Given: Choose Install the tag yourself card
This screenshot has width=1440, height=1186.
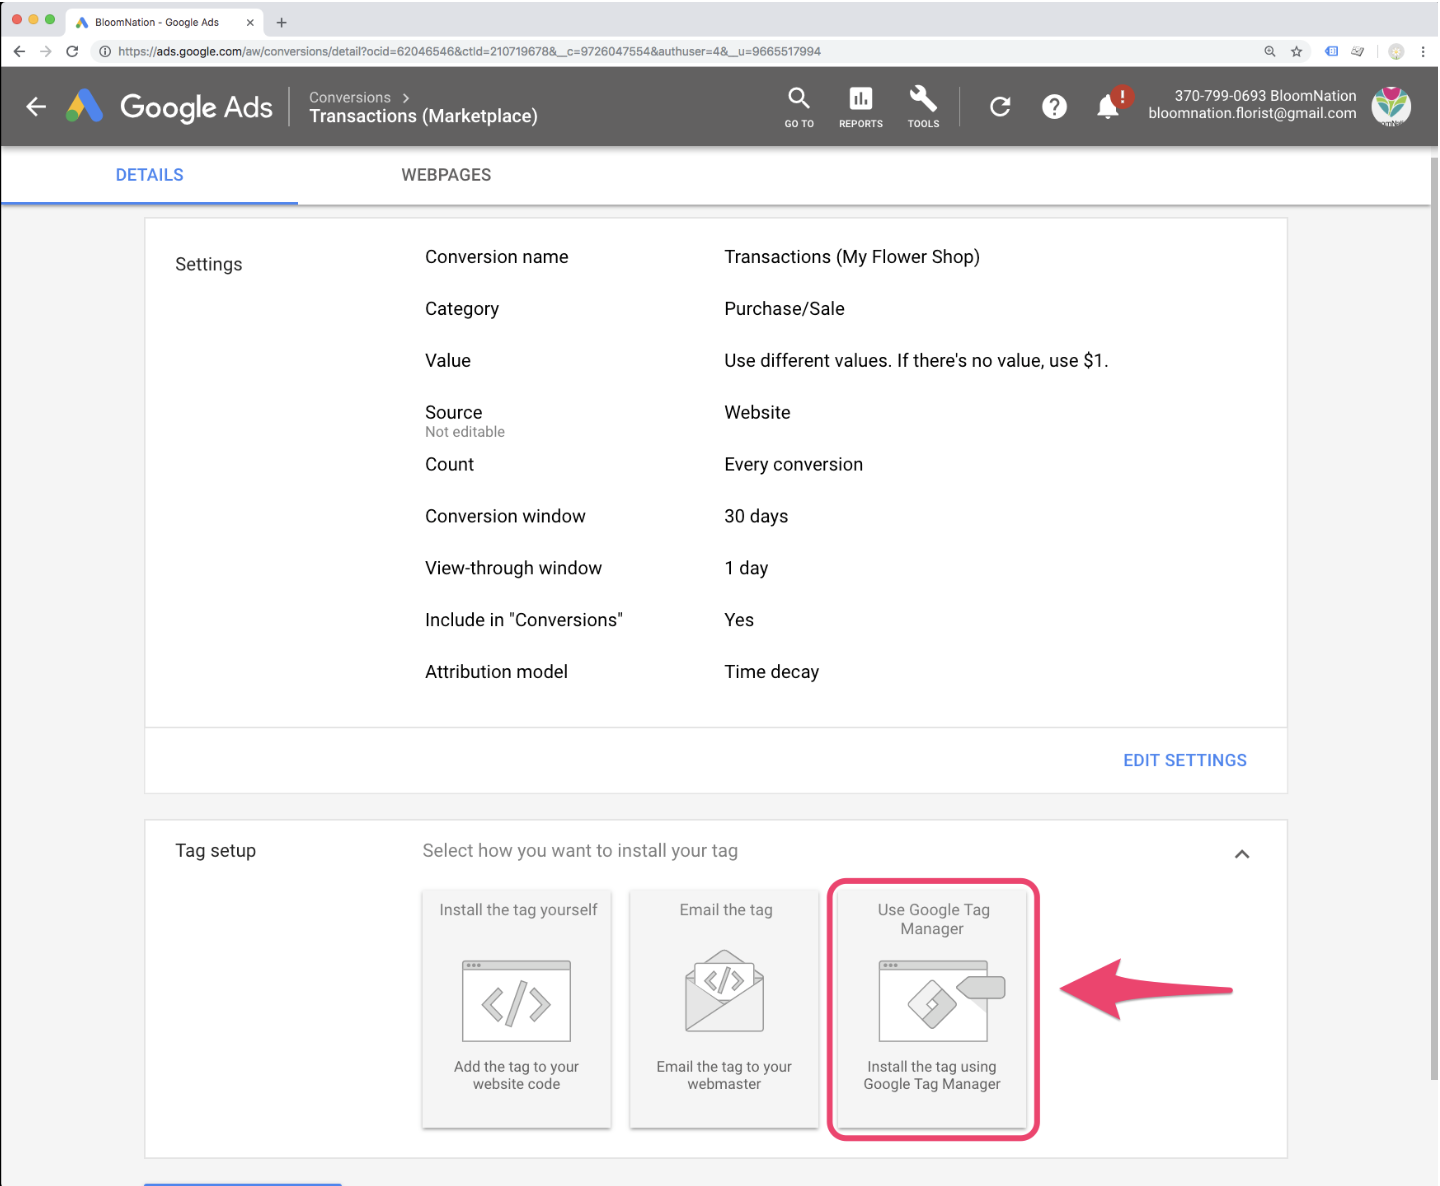Looking at the screenshot, I should point(517,1009).
